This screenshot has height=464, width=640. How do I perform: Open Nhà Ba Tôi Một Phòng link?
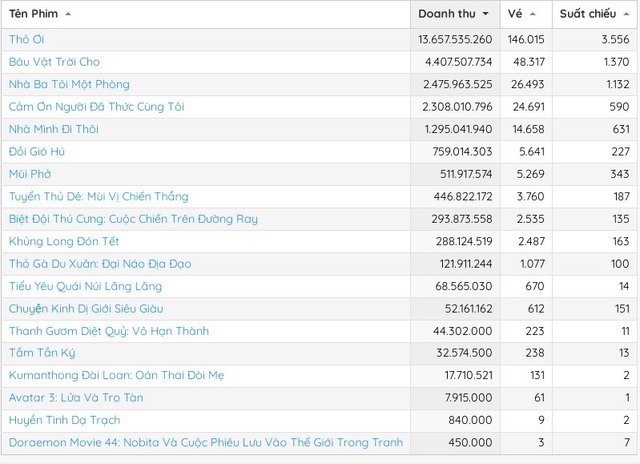click(69, 84)
